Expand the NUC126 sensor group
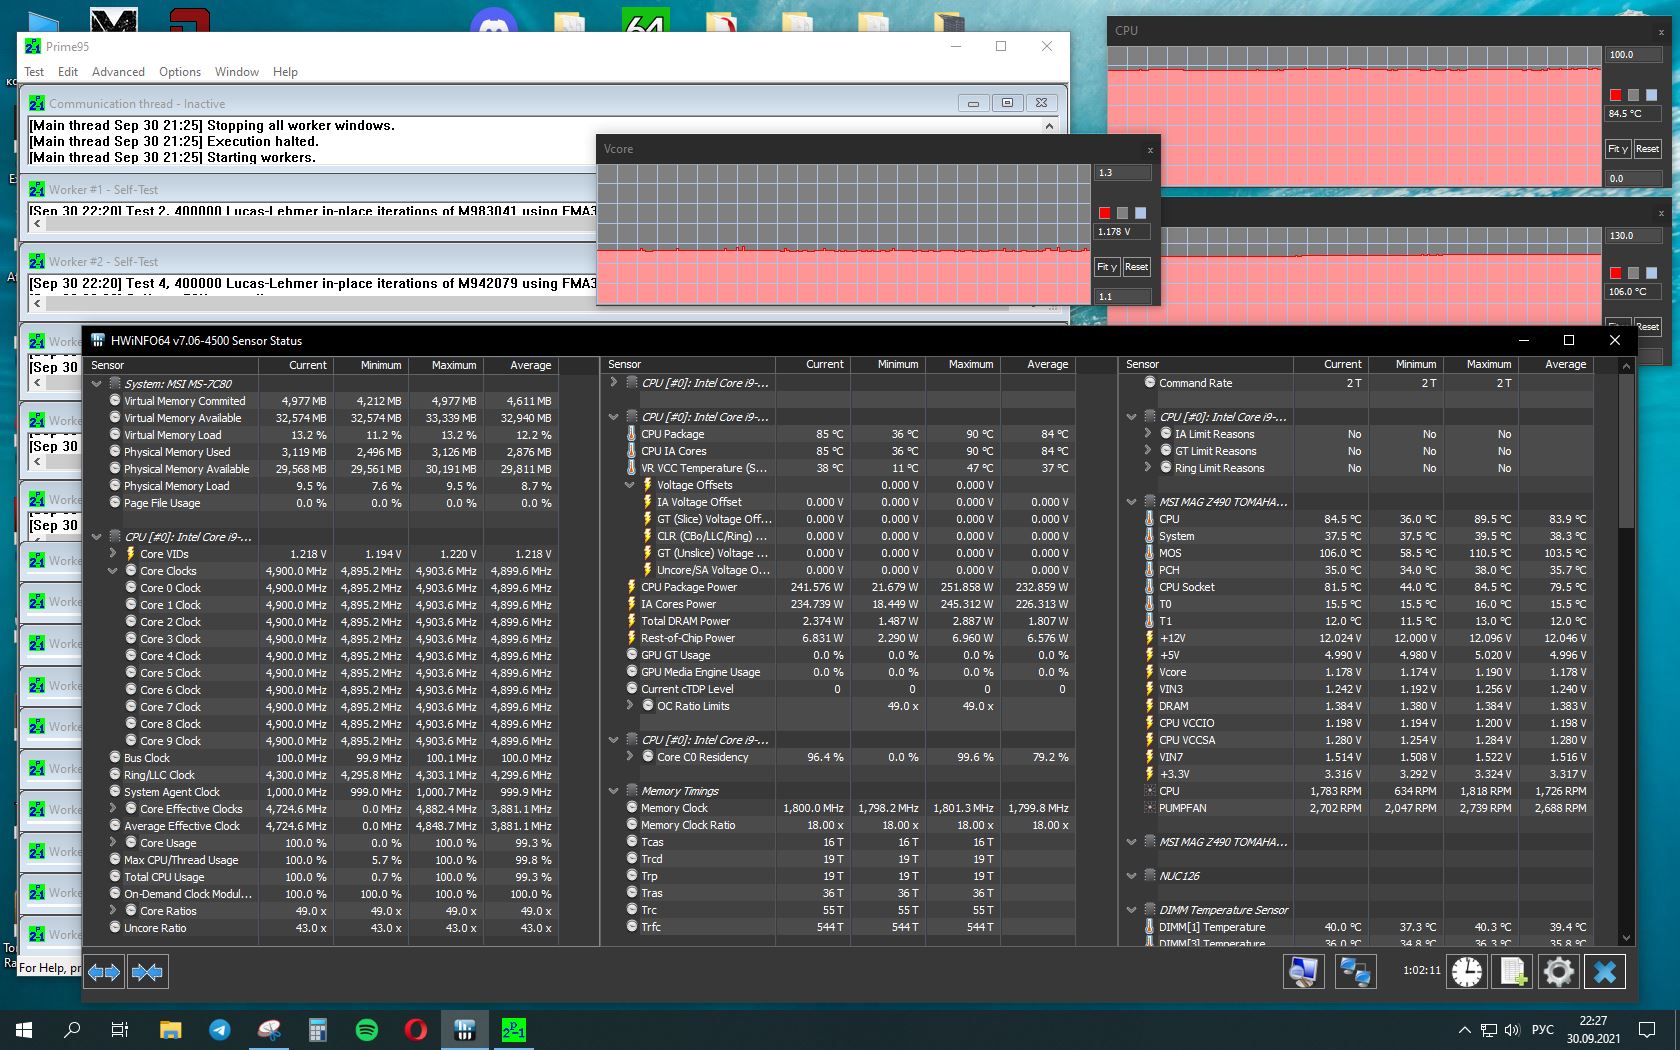 pos(1132,876)
